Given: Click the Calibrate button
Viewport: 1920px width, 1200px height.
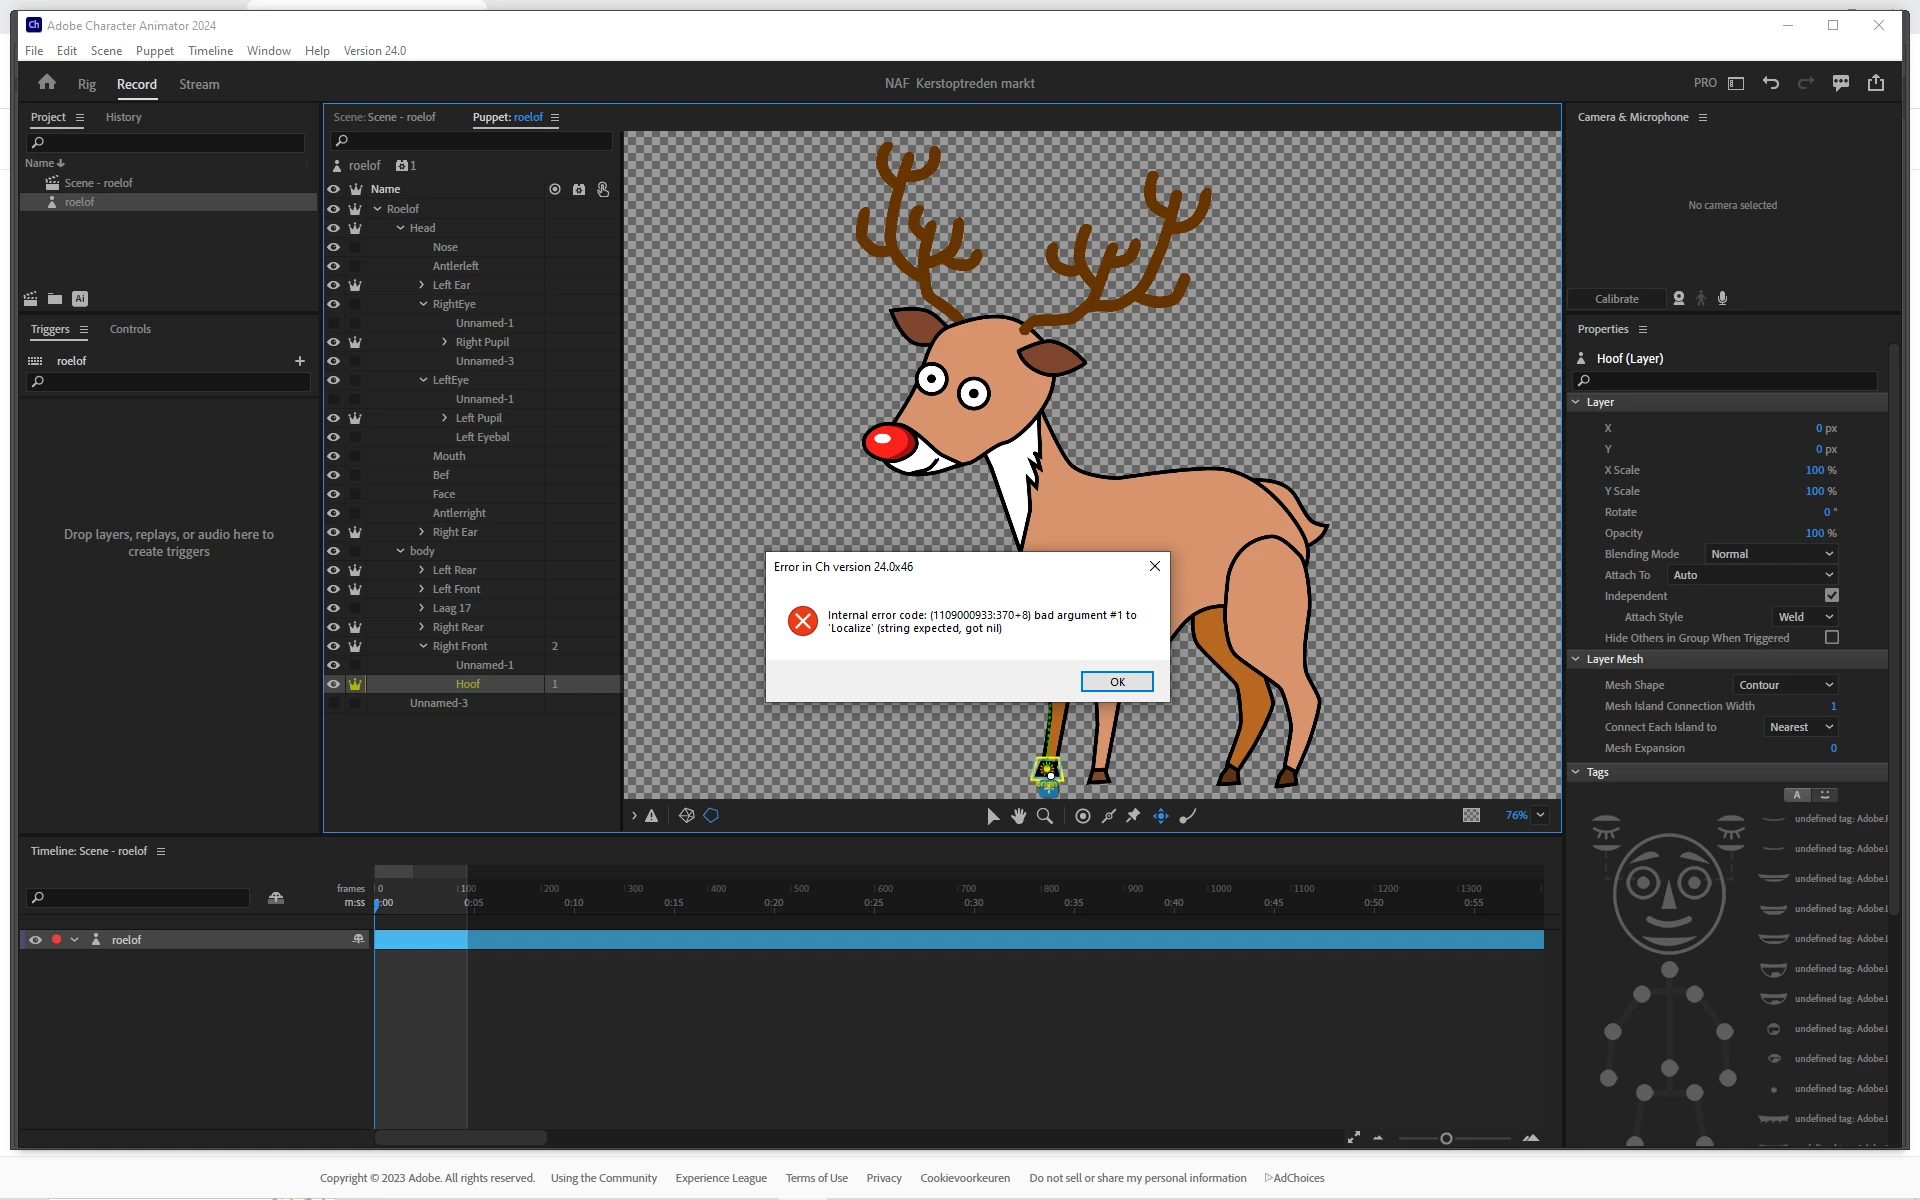Looking at the screenshot, I should click(1616, 299).
